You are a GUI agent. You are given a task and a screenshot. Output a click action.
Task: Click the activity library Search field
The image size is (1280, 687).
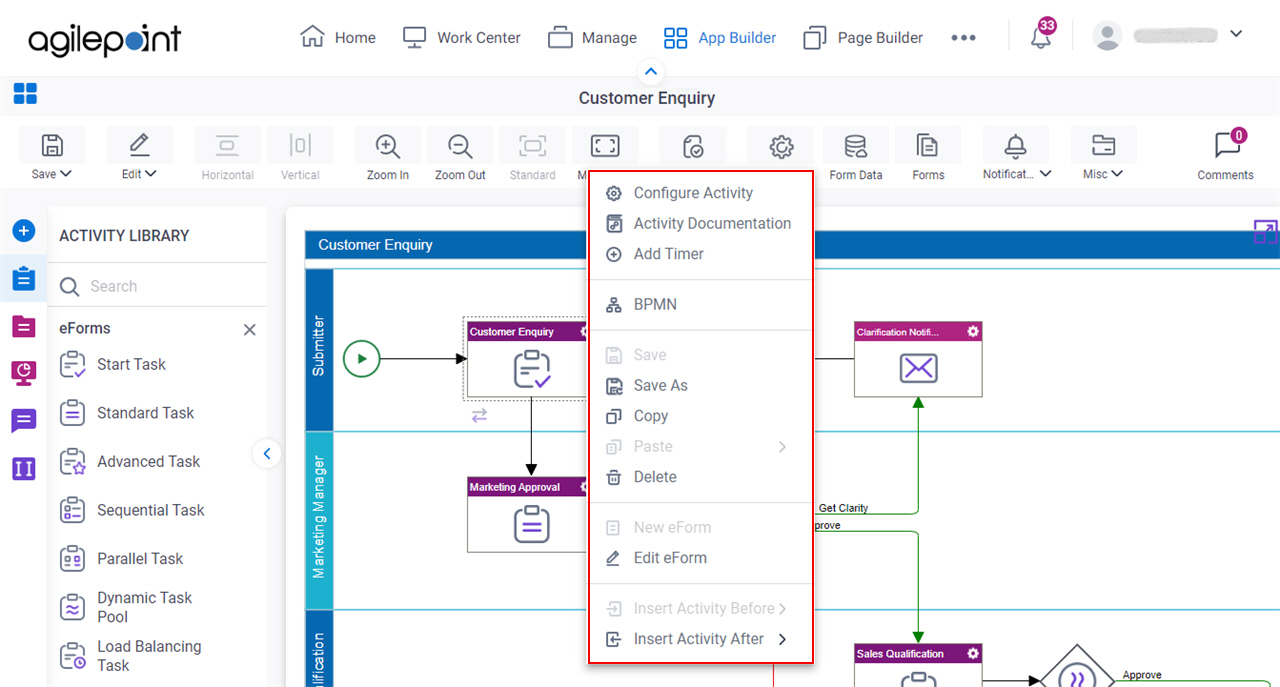tap(158, 286)
